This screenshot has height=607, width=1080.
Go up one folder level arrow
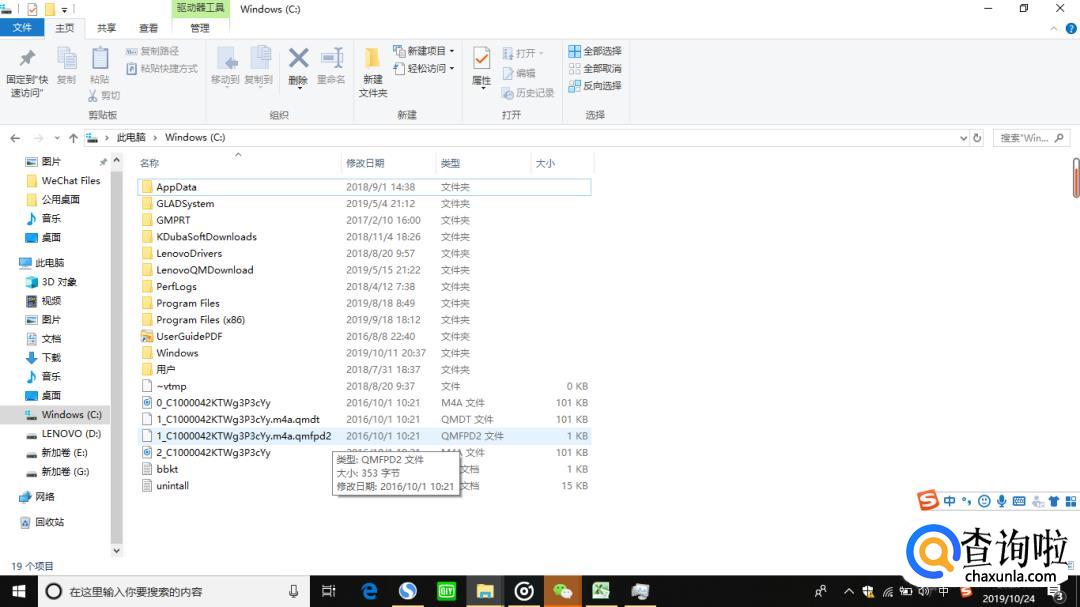pyautogui.click(x=73, y=138)
